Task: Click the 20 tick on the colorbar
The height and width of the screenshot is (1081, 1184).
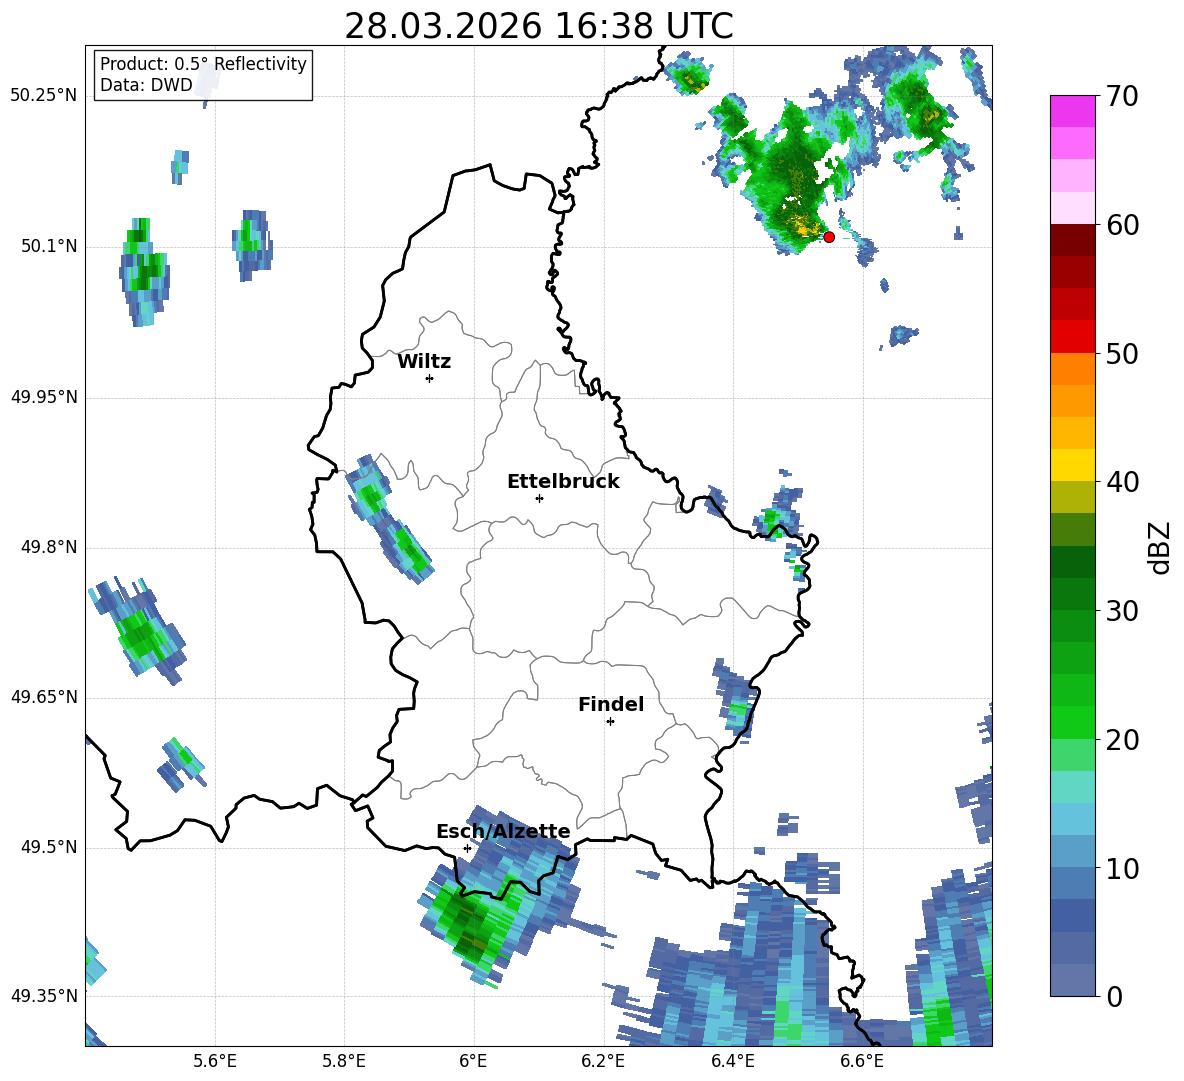Action: tap(1121, 740)
